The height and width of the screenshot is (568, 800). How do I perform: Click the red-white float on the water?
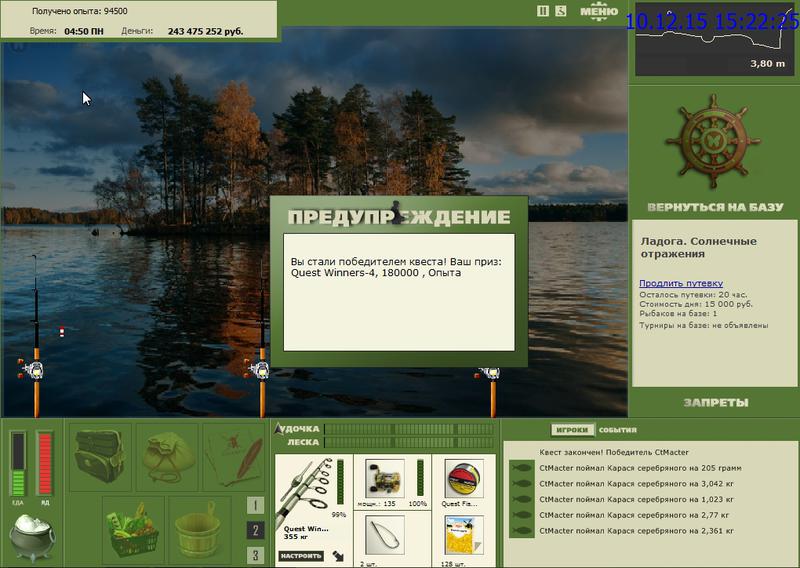click(62, 332)
